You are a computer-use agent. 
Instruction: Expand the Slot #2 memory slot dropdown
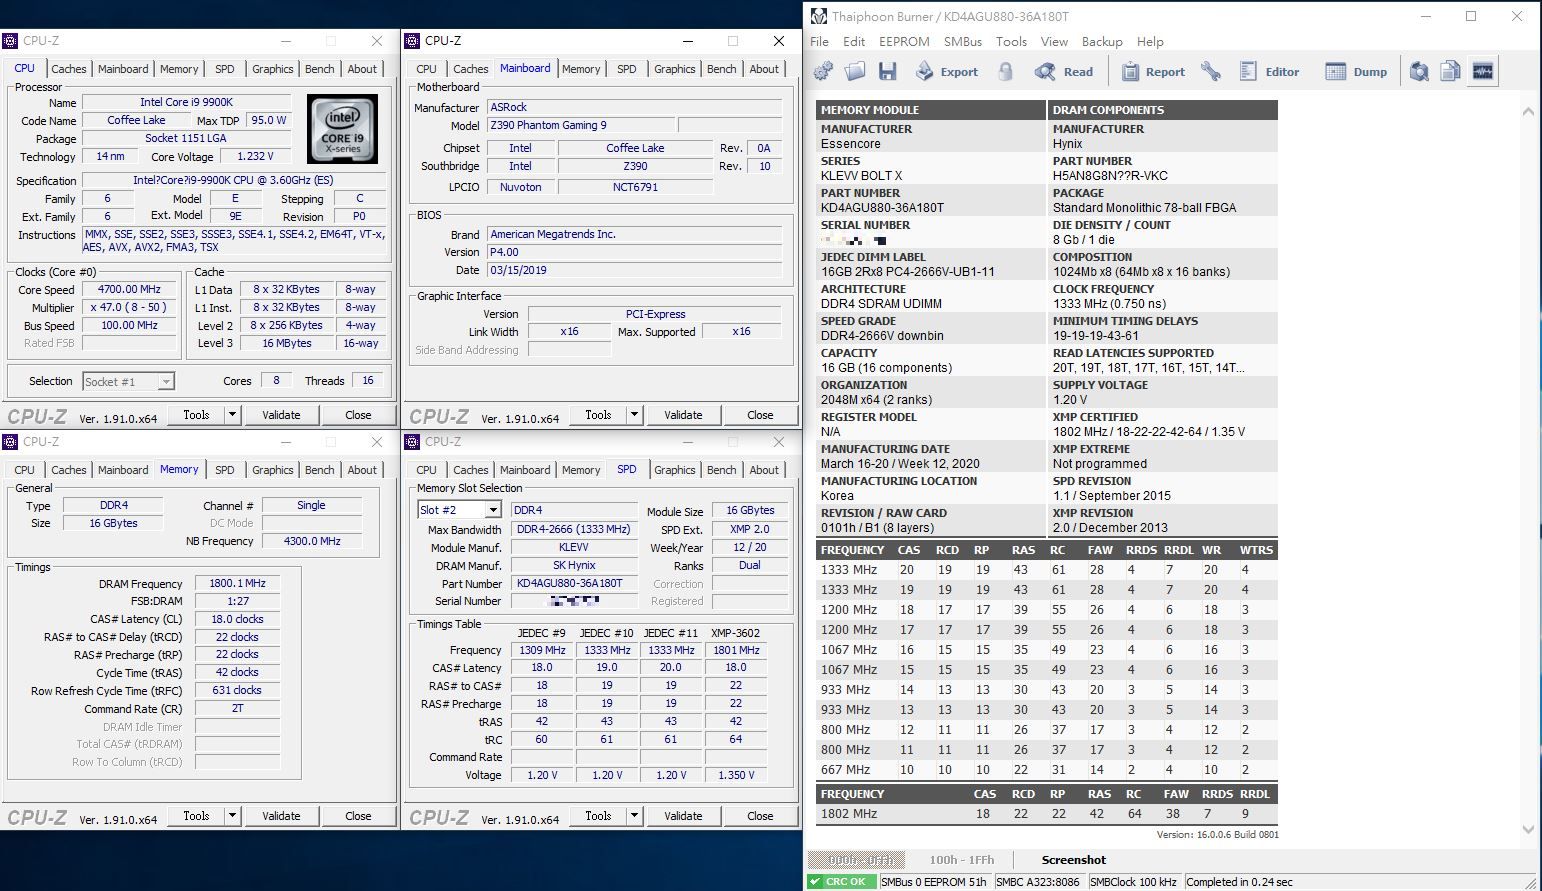(493, 510)
